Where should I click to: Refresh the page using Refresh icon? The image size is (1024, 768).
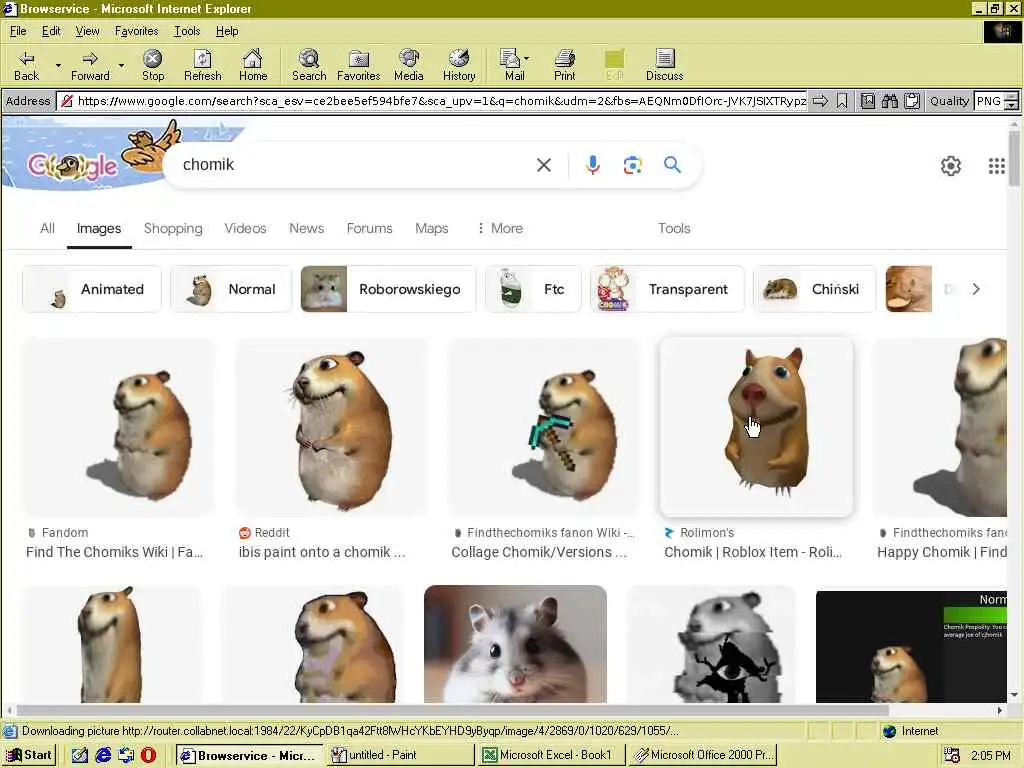coord(202,65)
